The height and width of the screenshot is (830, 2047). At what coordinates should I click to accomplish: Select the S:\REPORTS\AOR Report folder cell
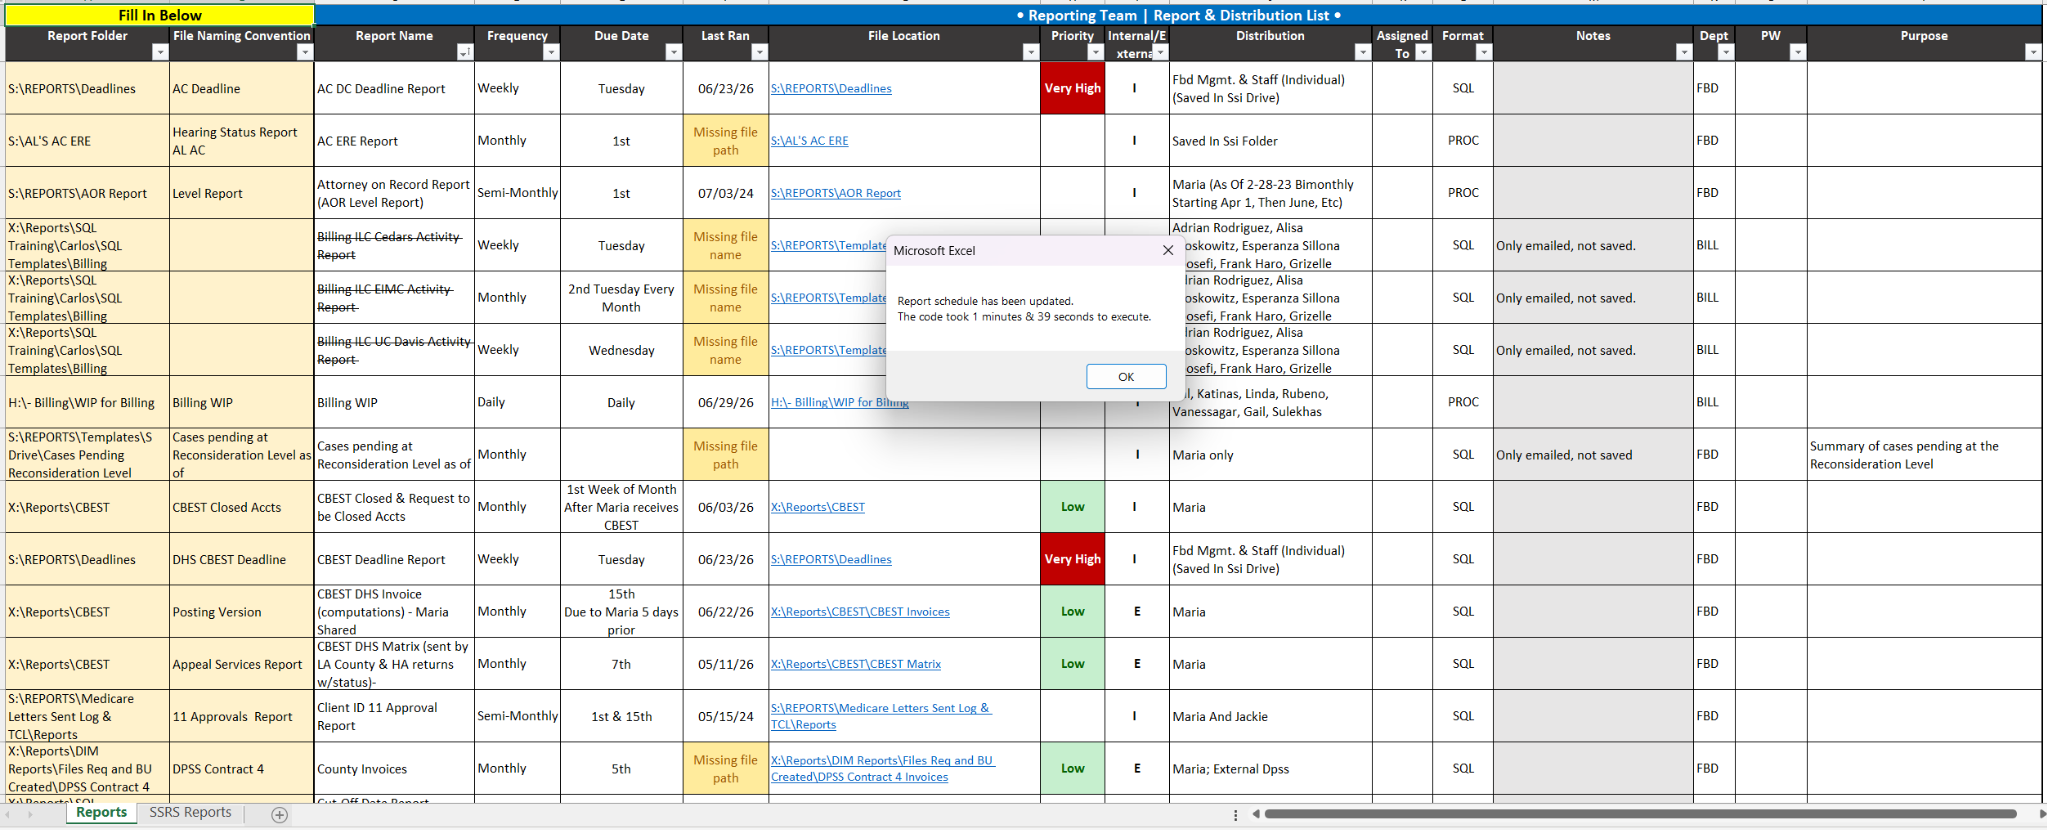87,193
